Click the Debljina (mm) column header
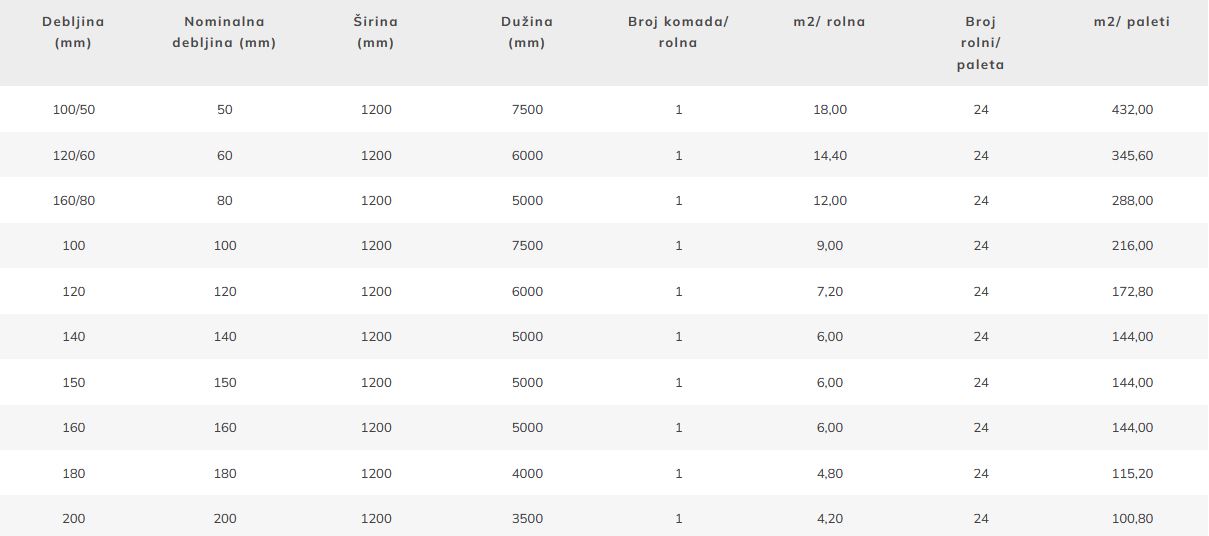Image resolution: width=1209 pixels, height=536 pixels. 74,32
